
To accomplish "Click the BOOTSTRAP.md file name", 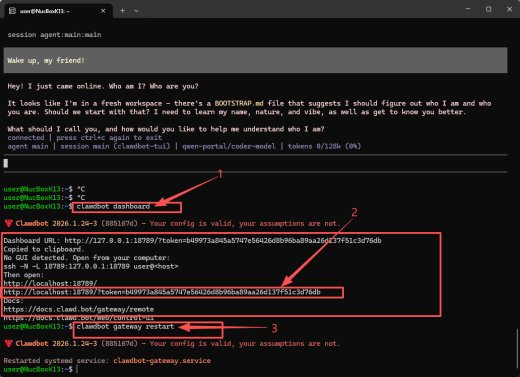I will click(x=239, y=103).
